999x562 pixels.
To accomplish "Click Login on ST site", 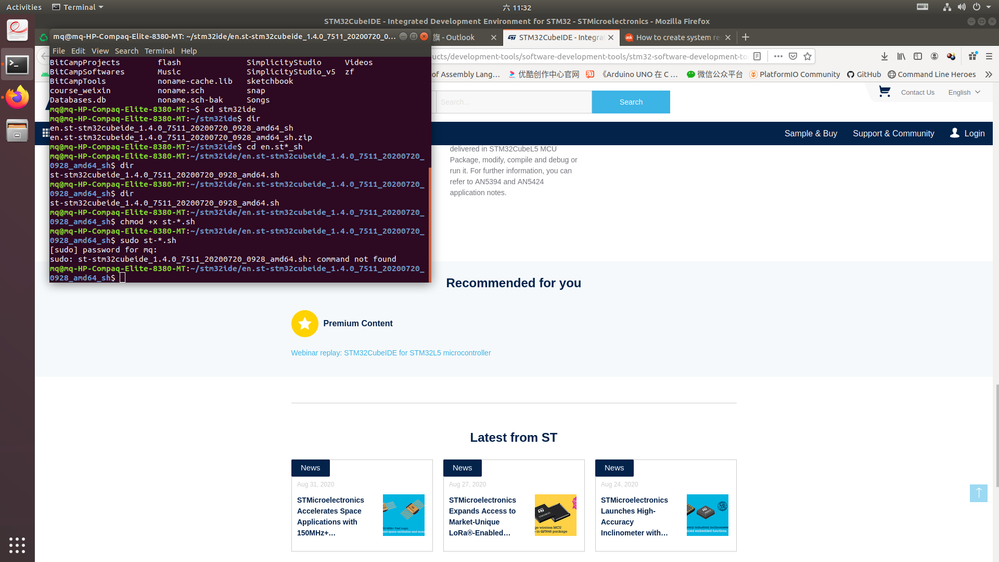I will coord(967,133).
